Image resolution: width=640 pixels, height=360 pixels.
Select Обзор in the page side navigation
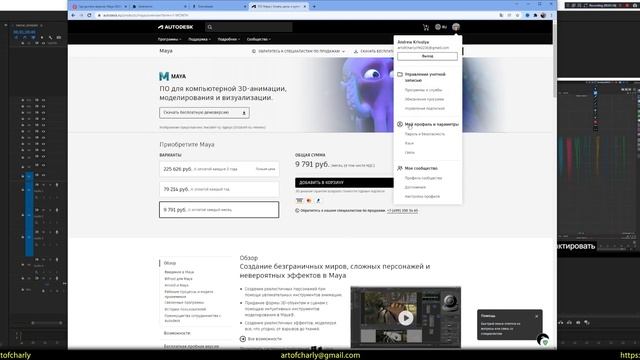(x=170, y=263)
